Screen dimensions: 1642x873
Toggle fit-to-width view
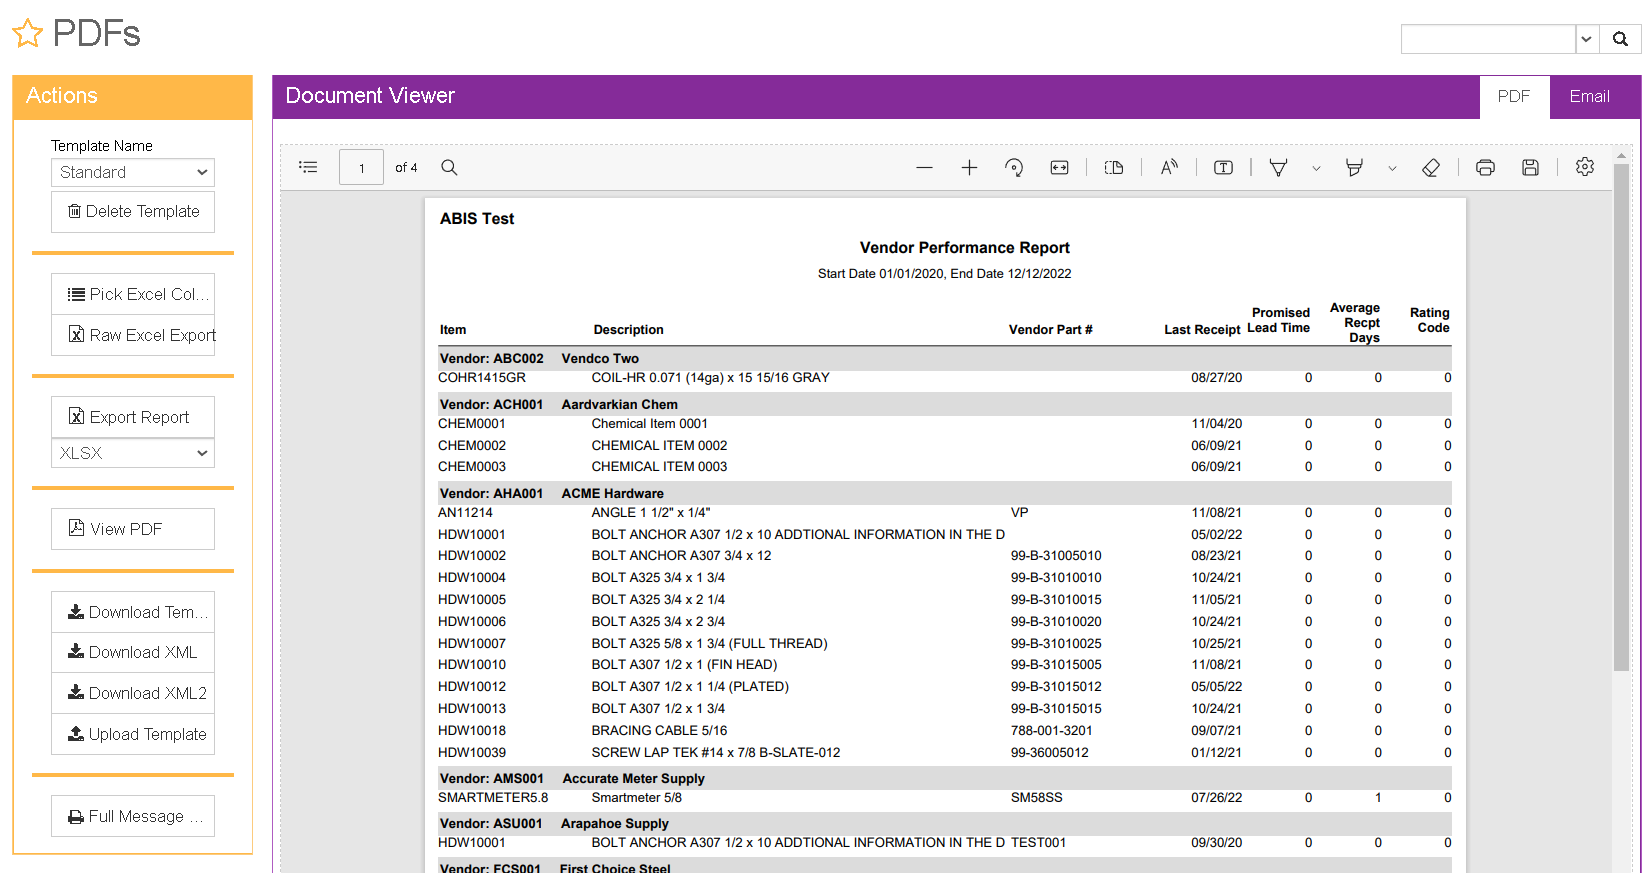coord(1059,168)
